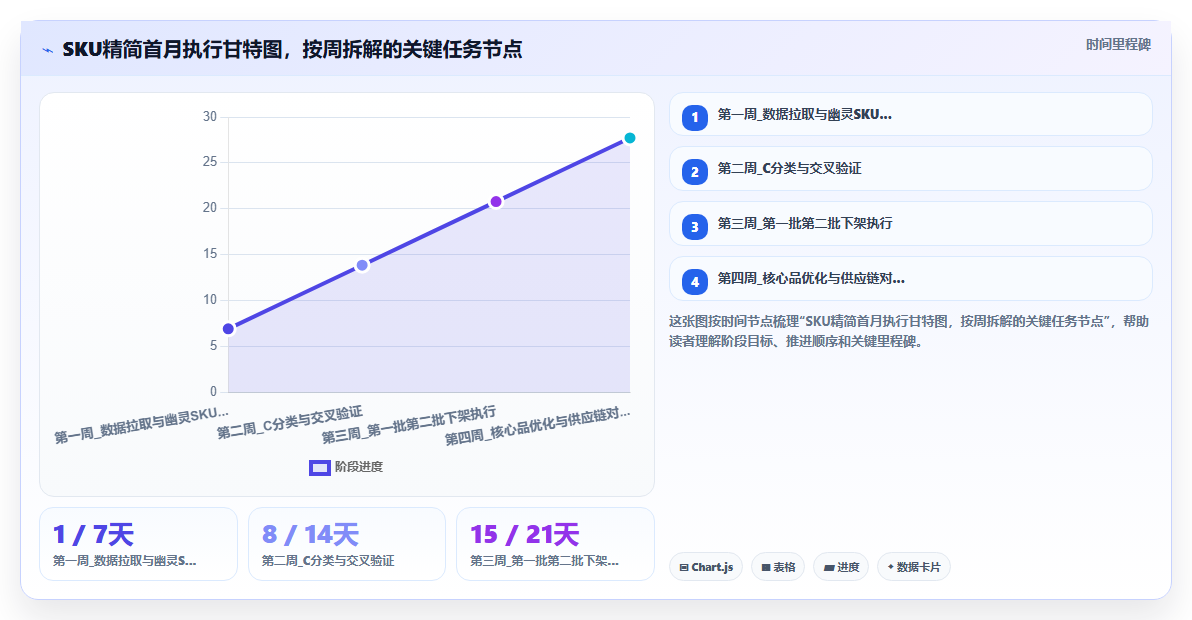1192x620 pixels.
Task: Click the y-axis value 30
Action: pos(210,116)
